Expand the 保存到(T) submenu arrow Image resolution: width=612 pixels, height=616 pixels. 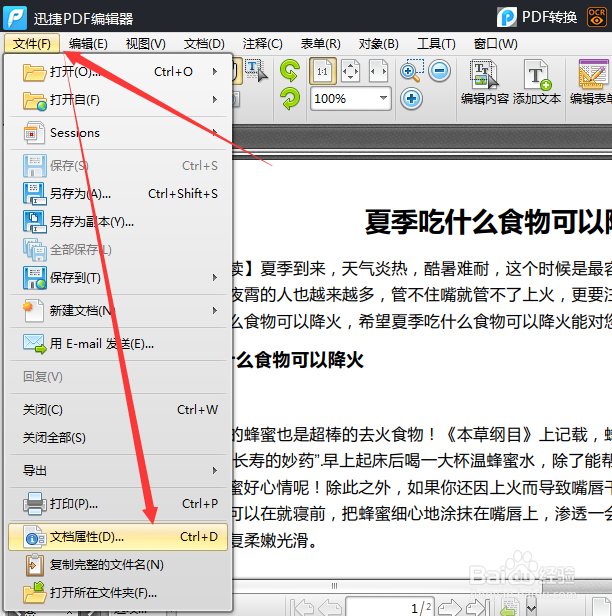pyautogui.click(x=215, y=278)
